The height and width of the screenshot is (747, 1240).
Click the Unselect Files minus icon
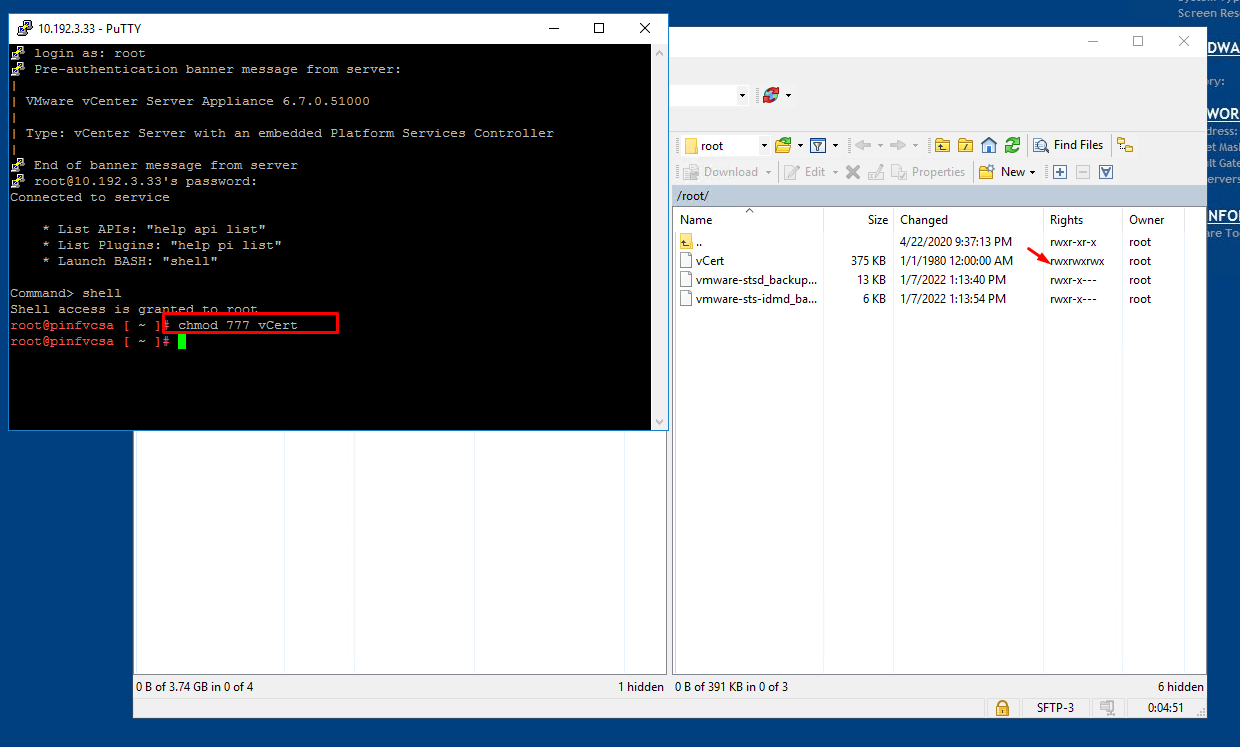(1083, 172)
